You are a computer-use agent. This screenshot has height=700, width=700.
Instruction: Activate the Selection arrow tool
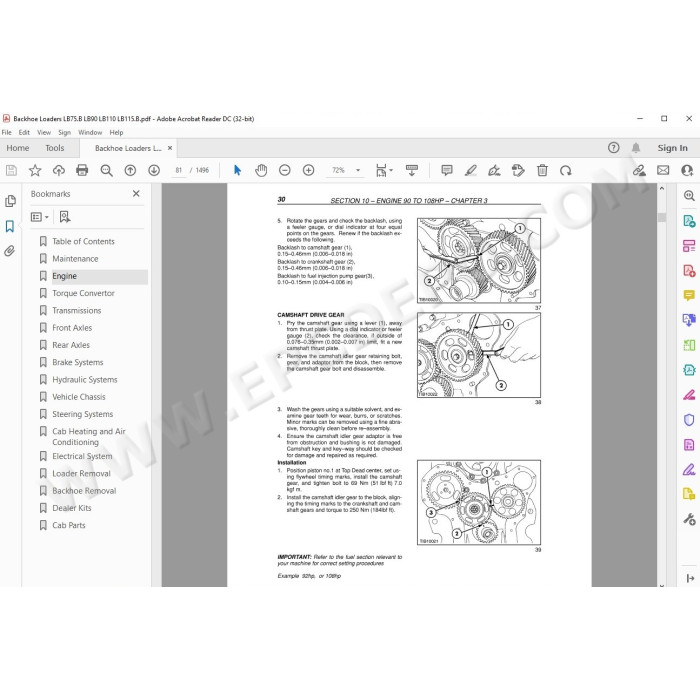[237, 170]
